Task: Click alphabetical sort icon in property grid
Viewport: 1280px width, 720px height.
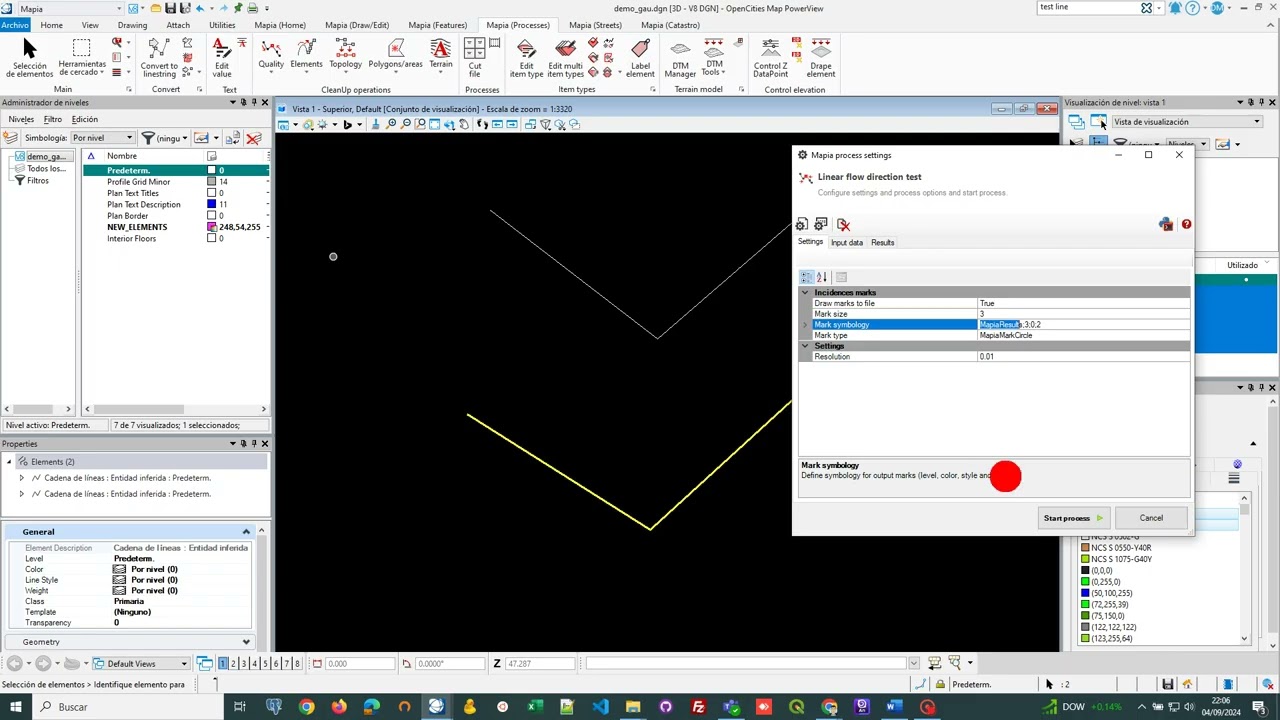Action: tap(822, 277)
